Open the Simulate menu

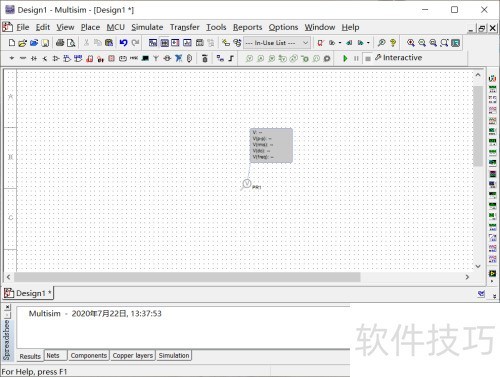147,27
